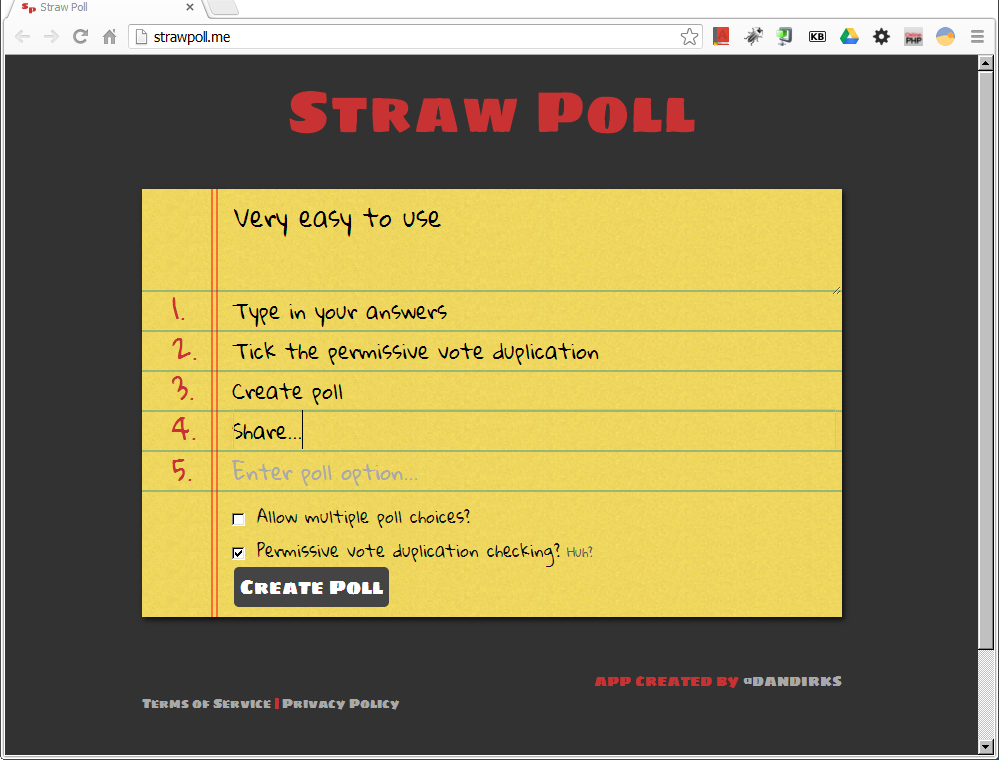This screenshot has height=782, width=999.
Task: Click the Online PHP extension icon
Action: click(913, 36)
